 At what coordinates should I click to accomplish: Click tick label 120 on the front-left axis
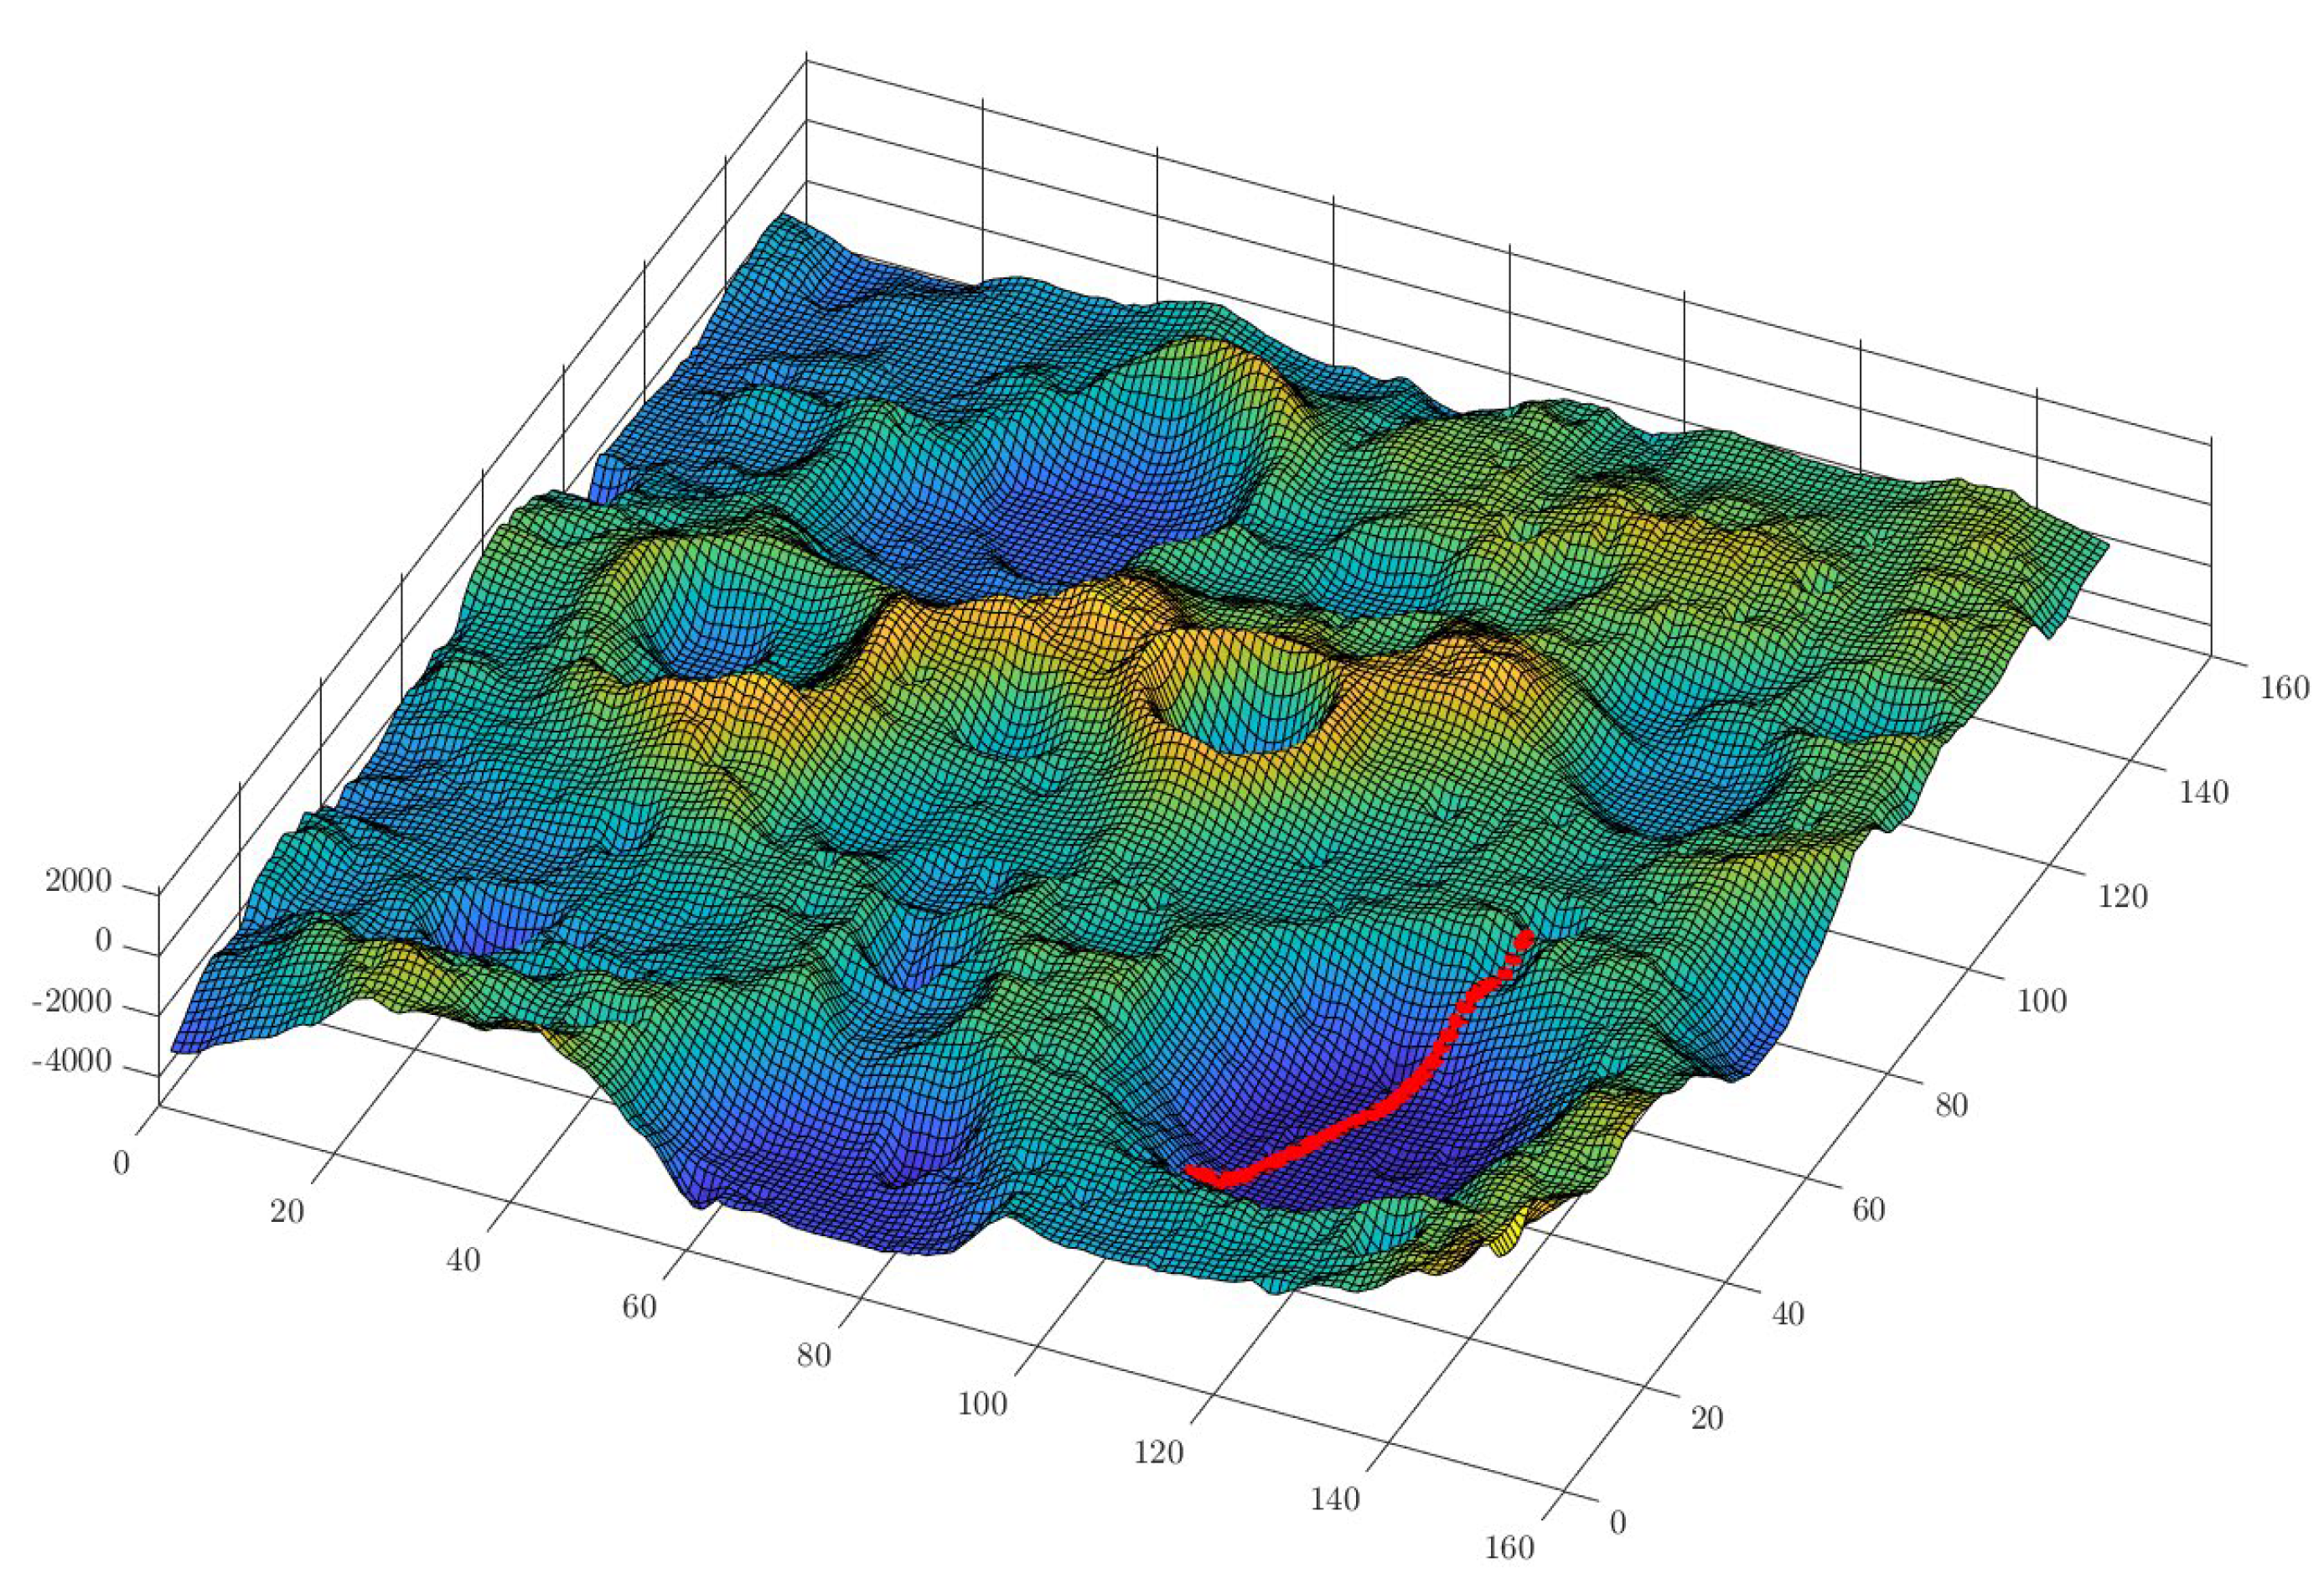[1158, 1452]
